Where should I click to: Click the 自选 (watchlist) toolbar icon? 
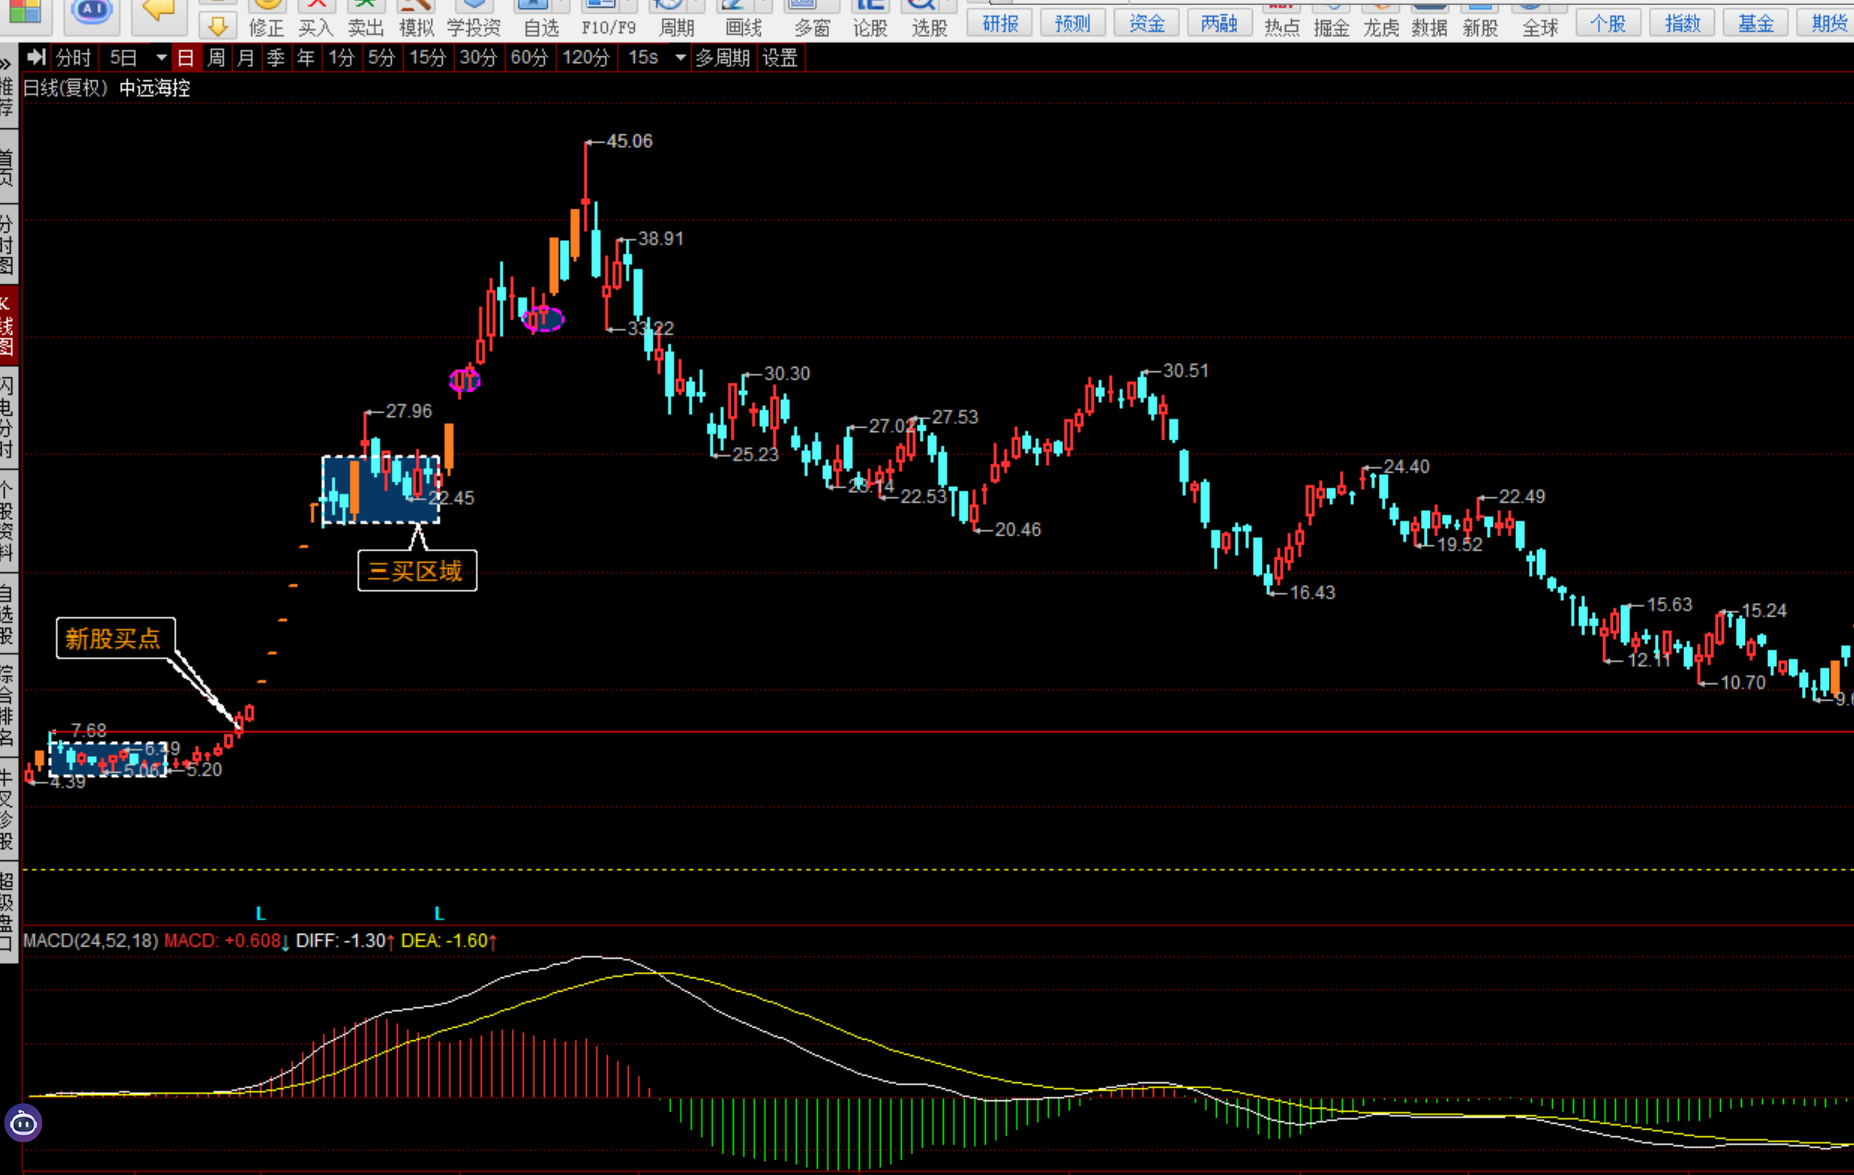coord(541,19)
